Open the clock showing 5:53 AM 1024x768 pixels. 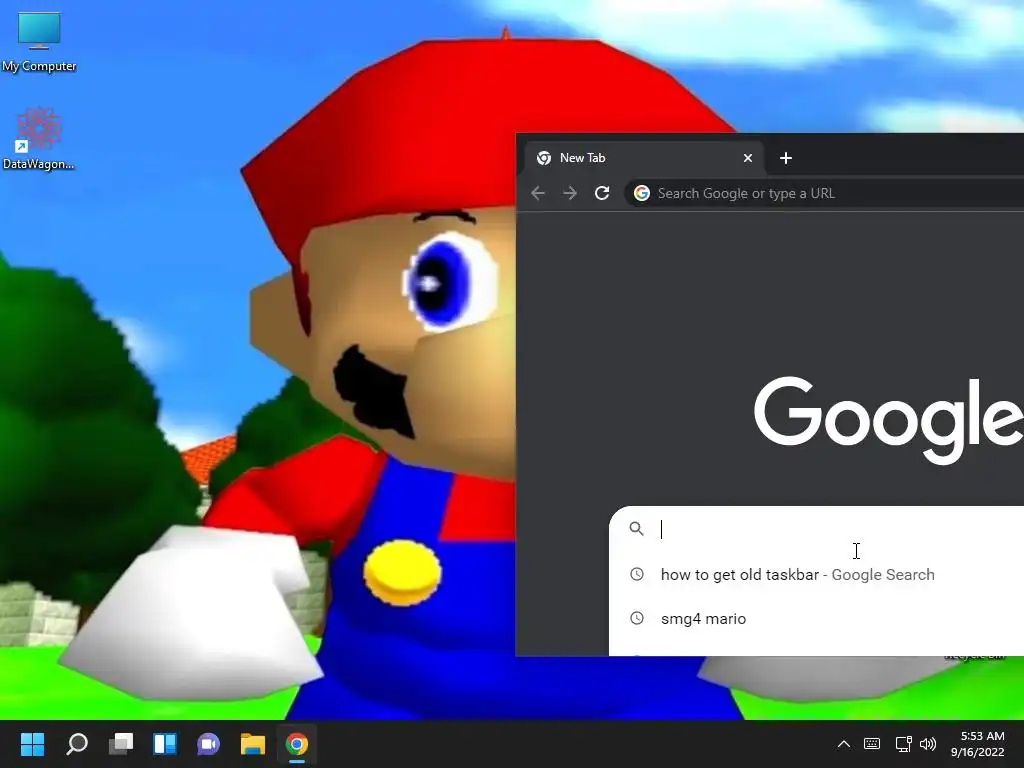click(978, 744)
